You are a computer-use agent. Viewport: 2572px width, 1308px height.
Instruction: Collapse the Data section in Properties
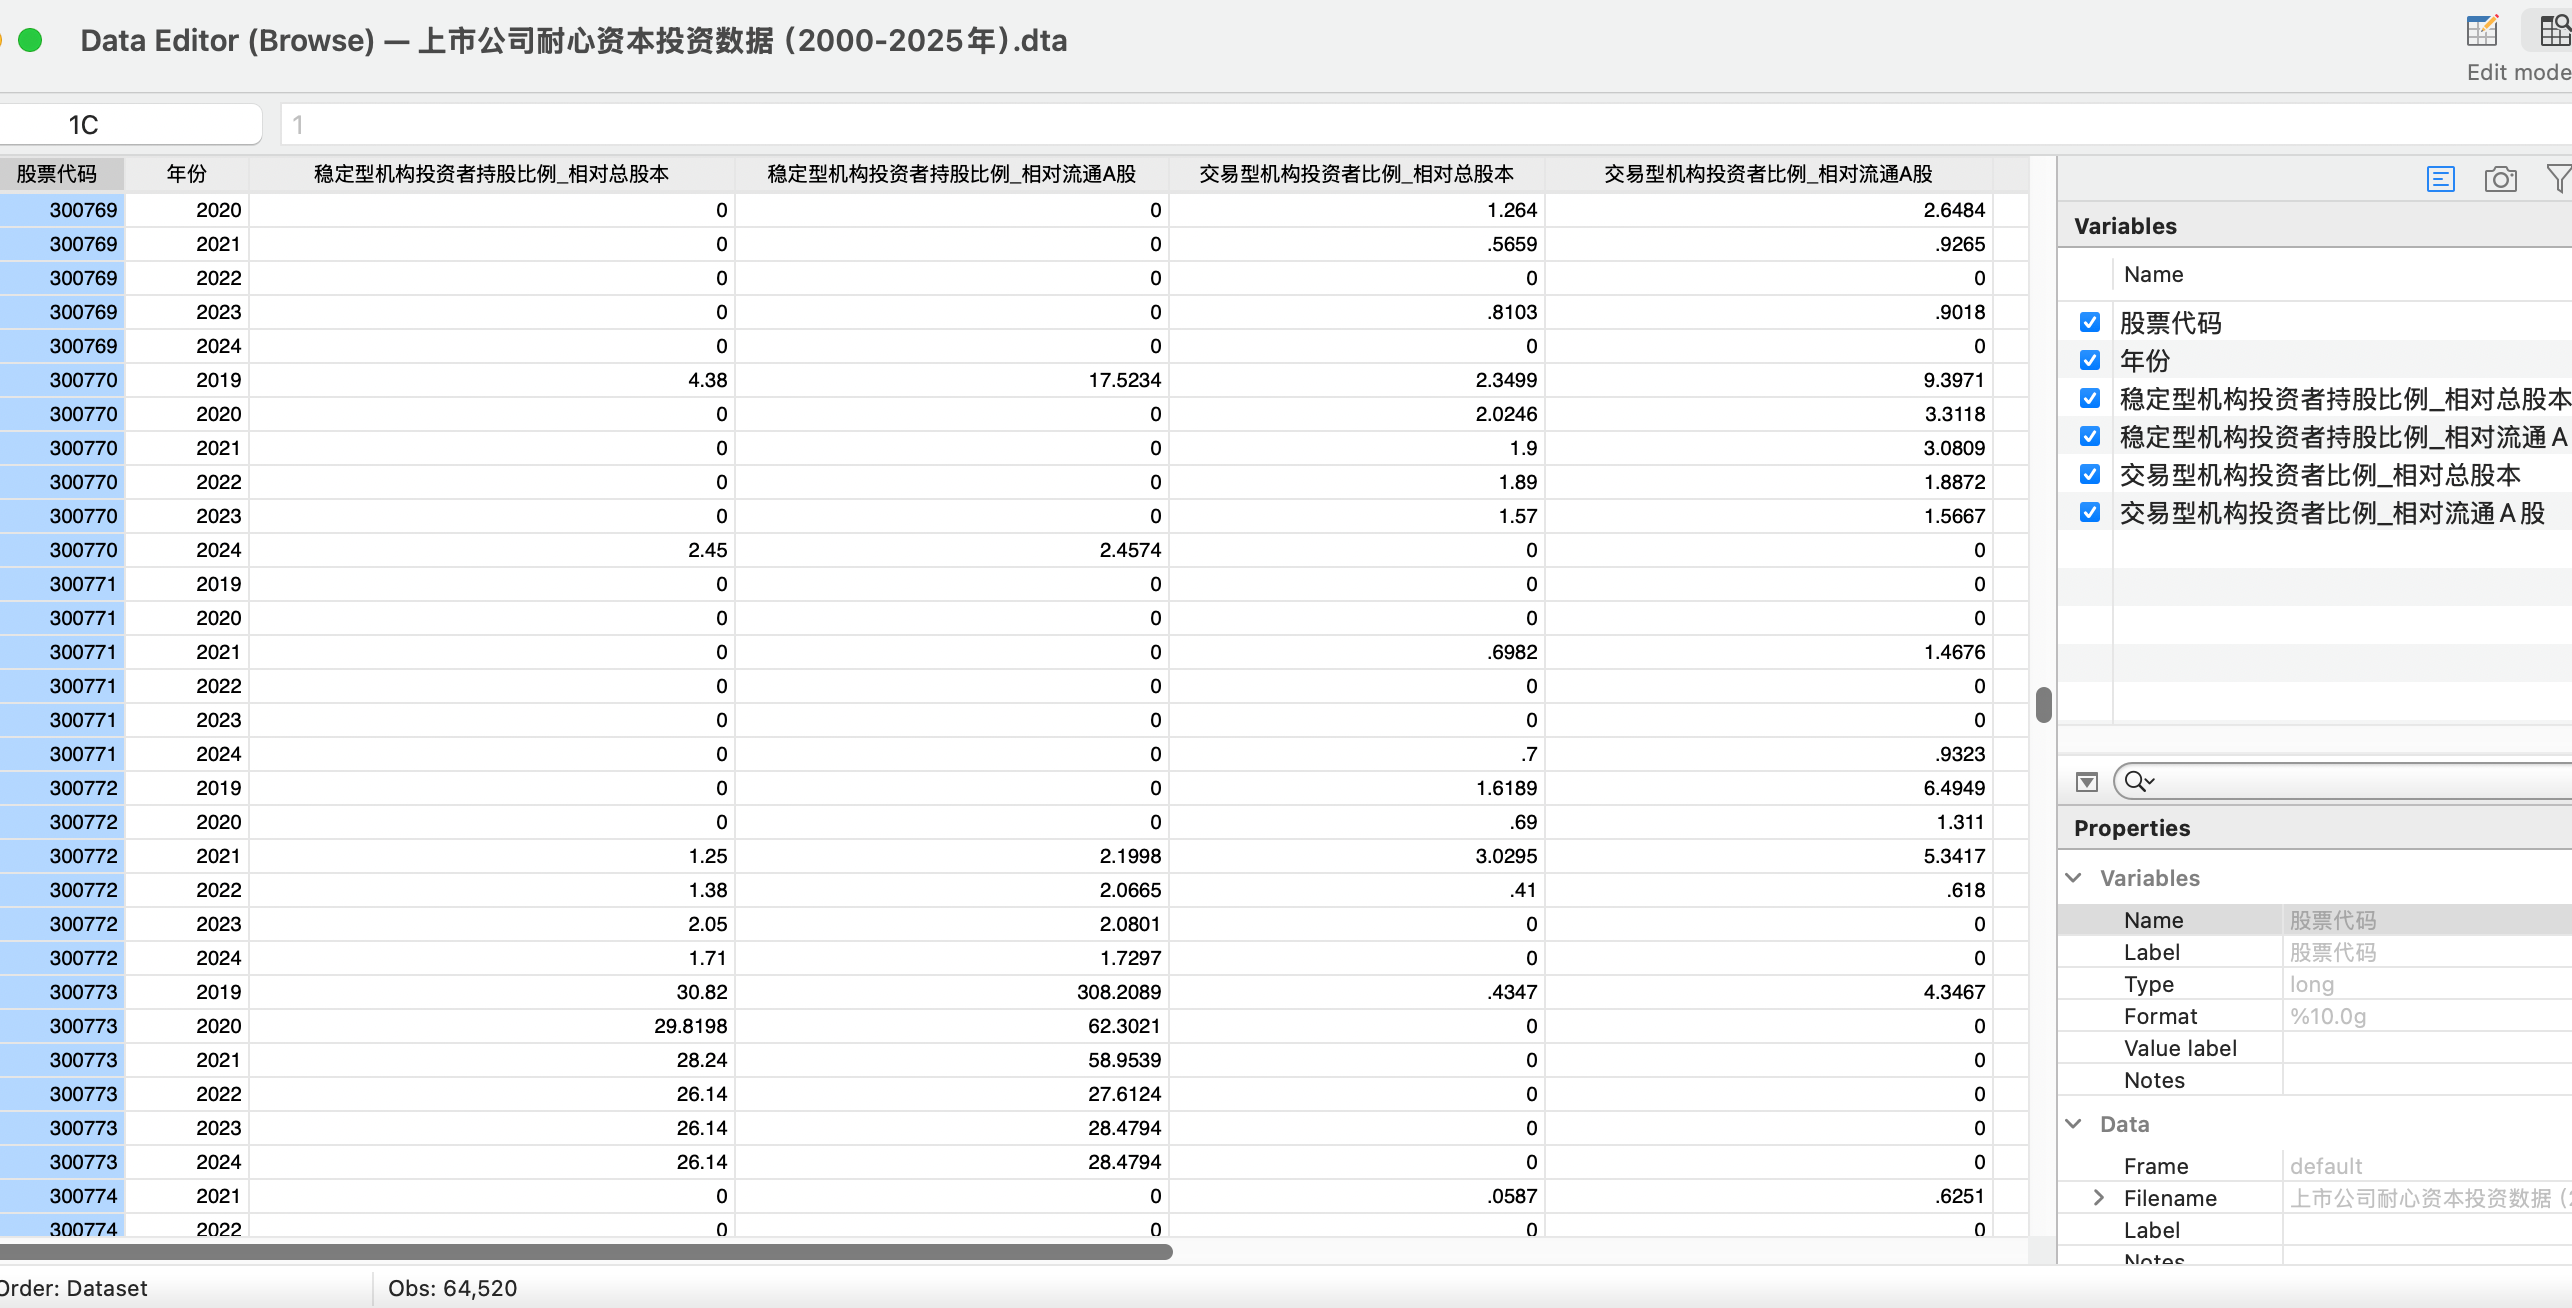2074,1124
